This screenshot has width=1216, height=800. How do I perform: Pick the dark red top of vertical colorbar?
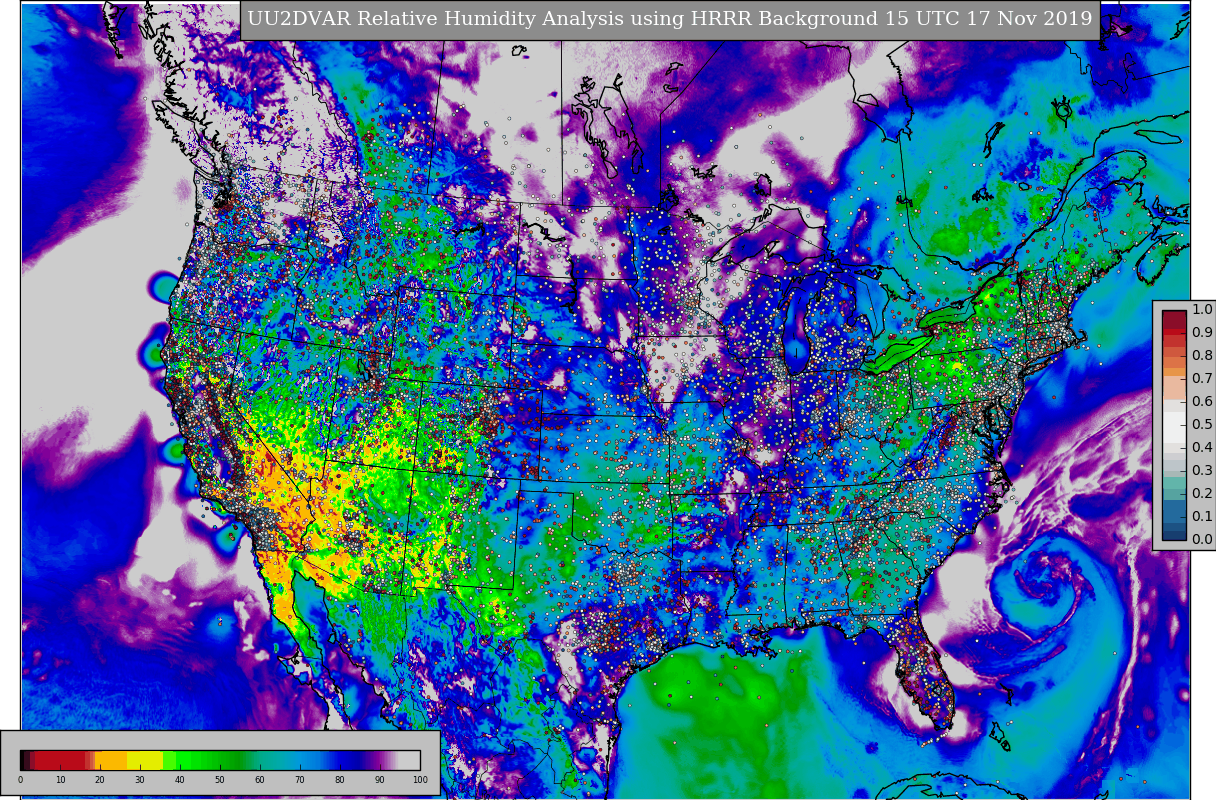(x=1174, y=320)
